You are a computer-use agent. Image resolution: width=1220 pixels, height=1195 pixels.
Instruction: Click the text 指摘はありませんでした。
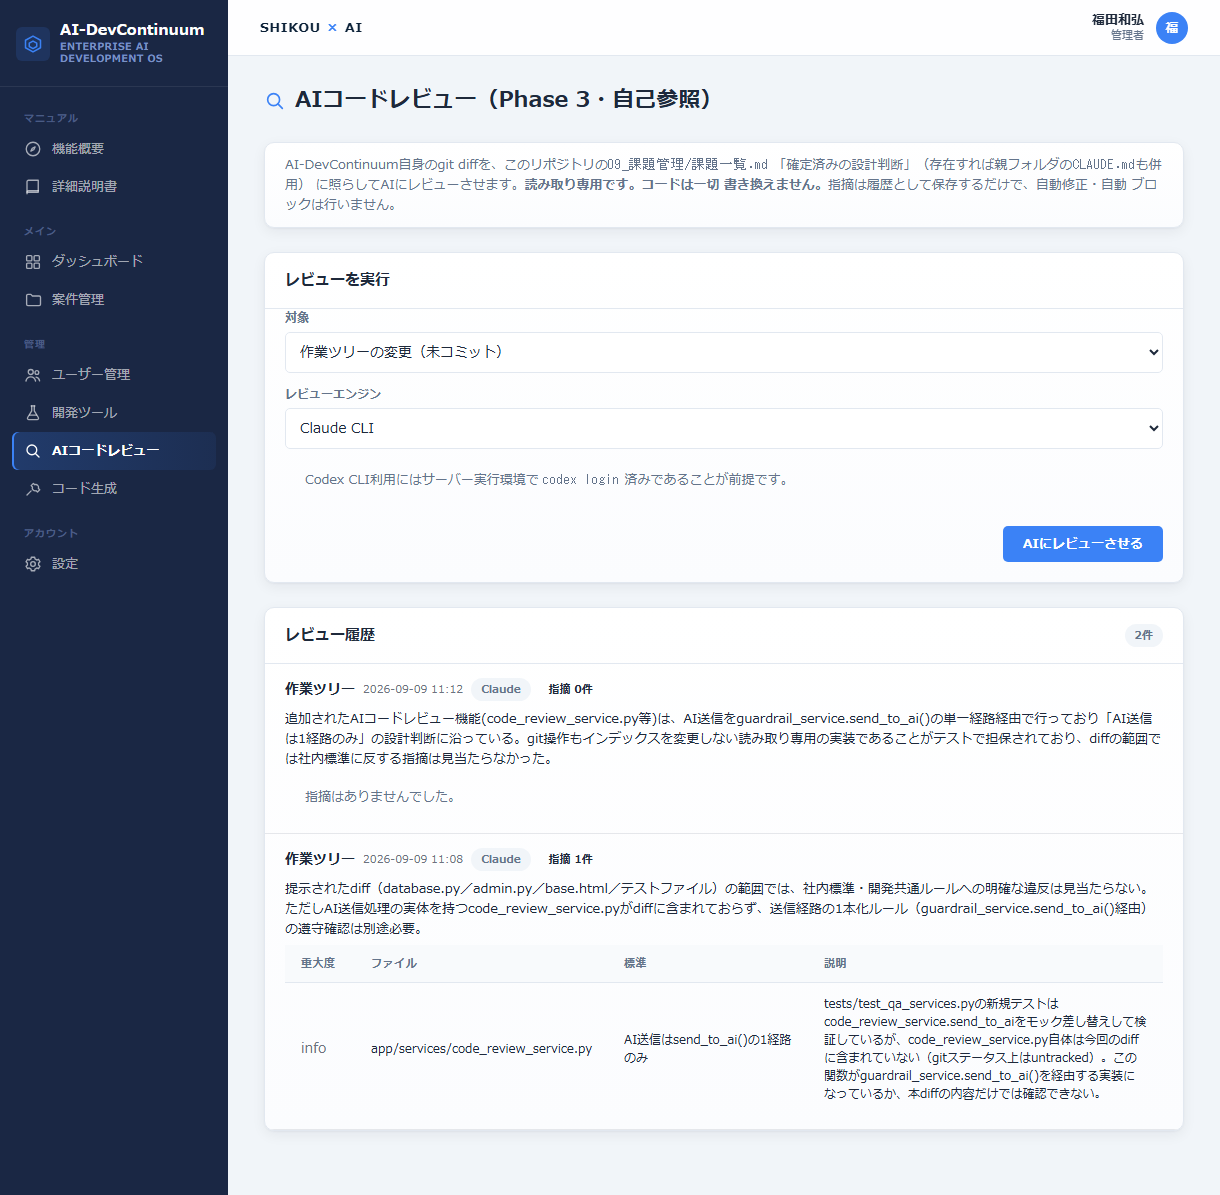point(382,797)
